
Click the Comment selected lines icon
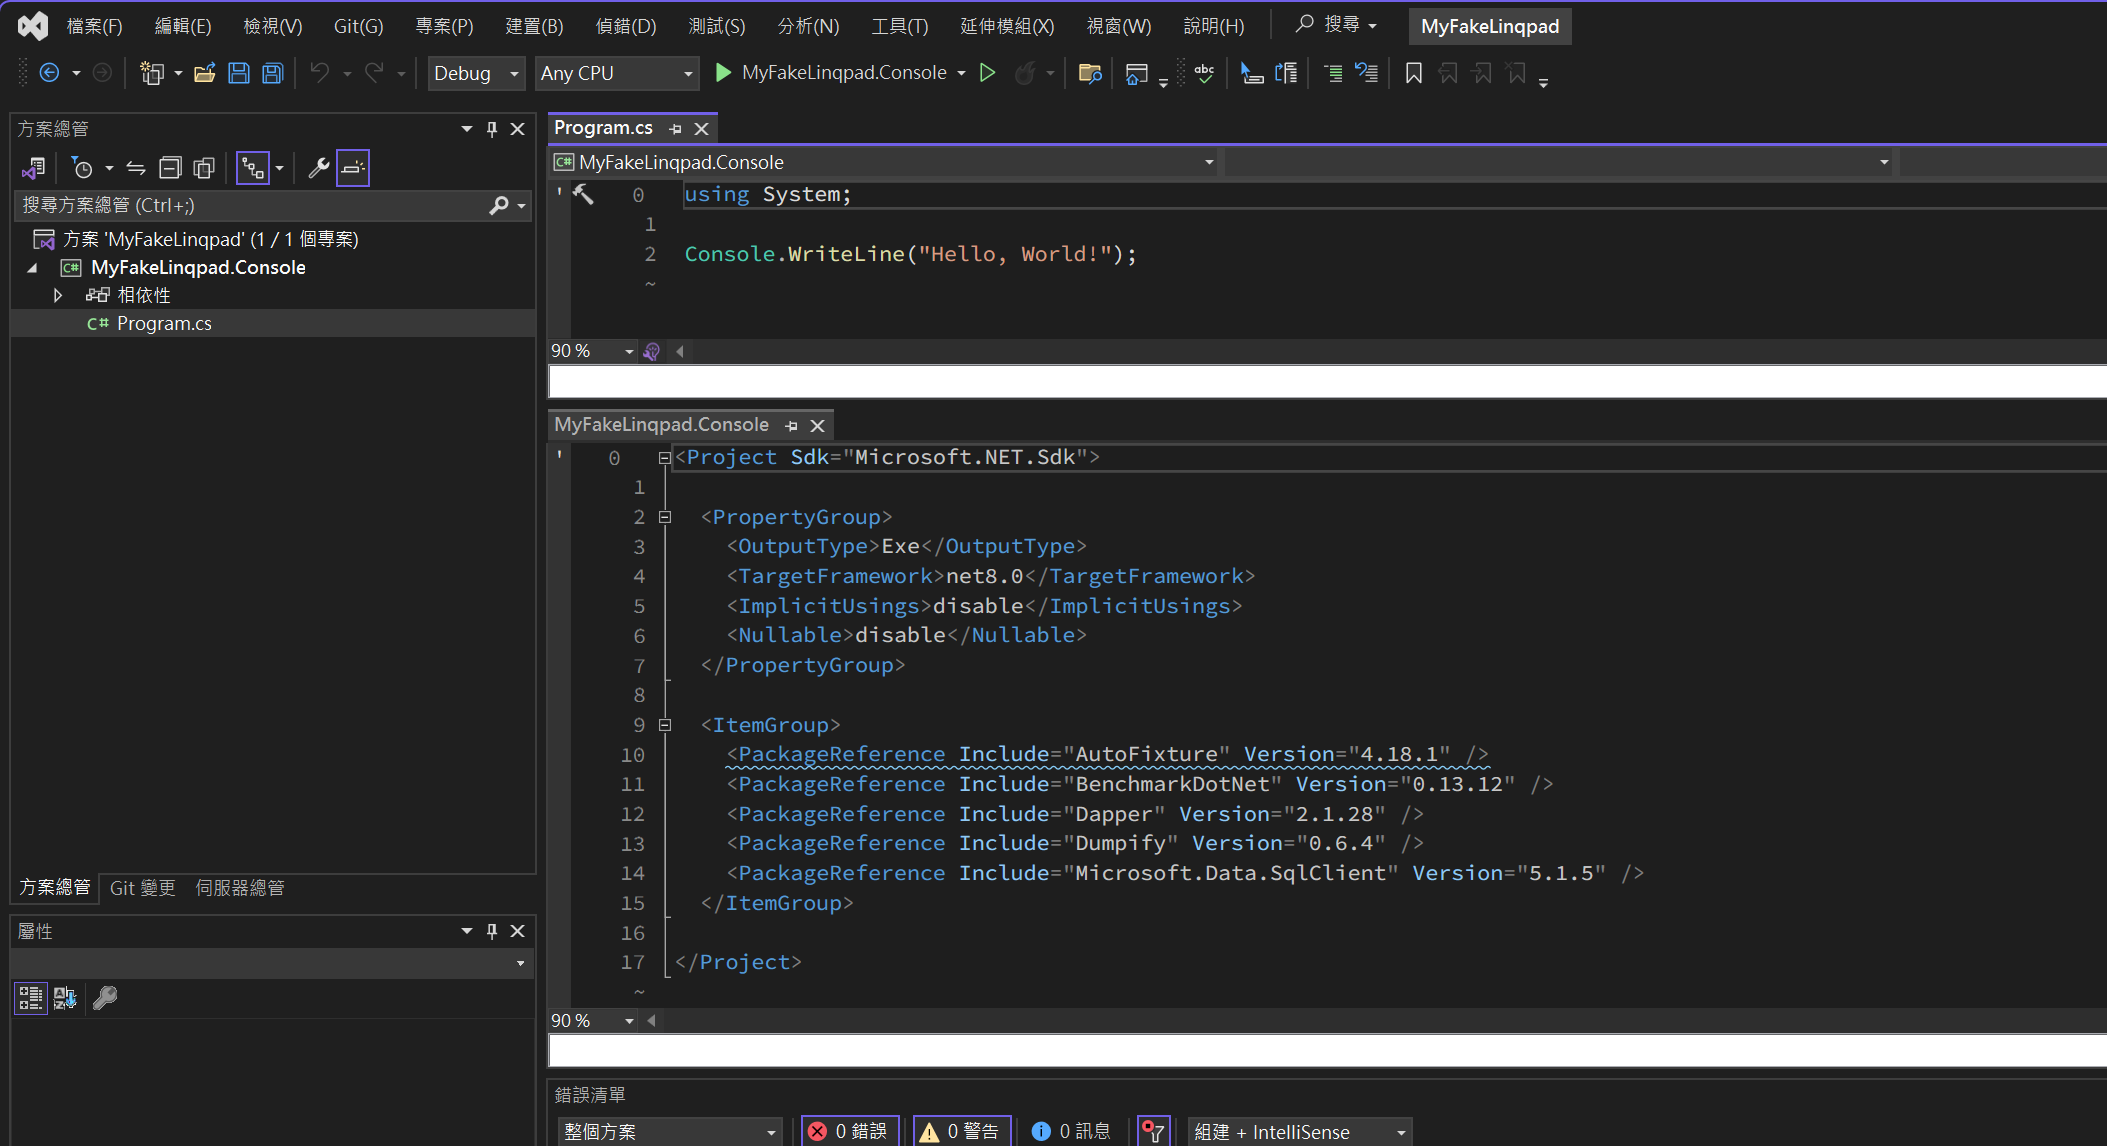coord(1333,73)
